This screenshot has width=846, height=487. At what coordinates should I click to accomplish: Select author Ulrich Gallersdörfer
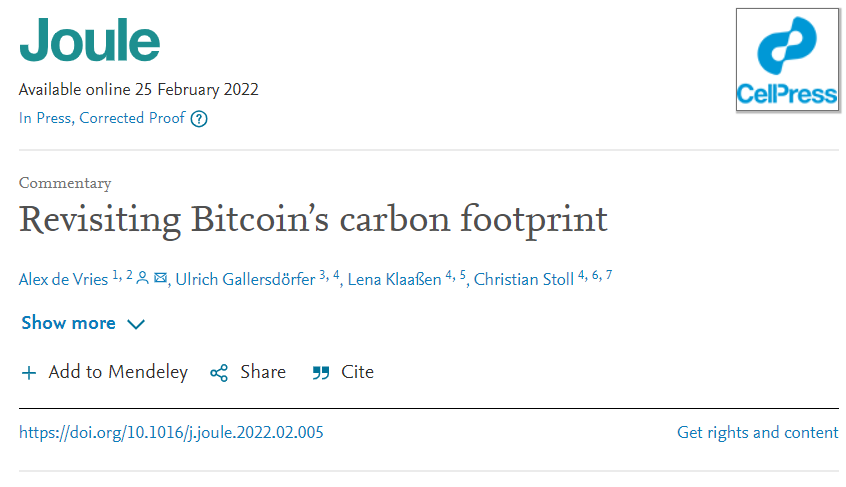coord(244,279)
